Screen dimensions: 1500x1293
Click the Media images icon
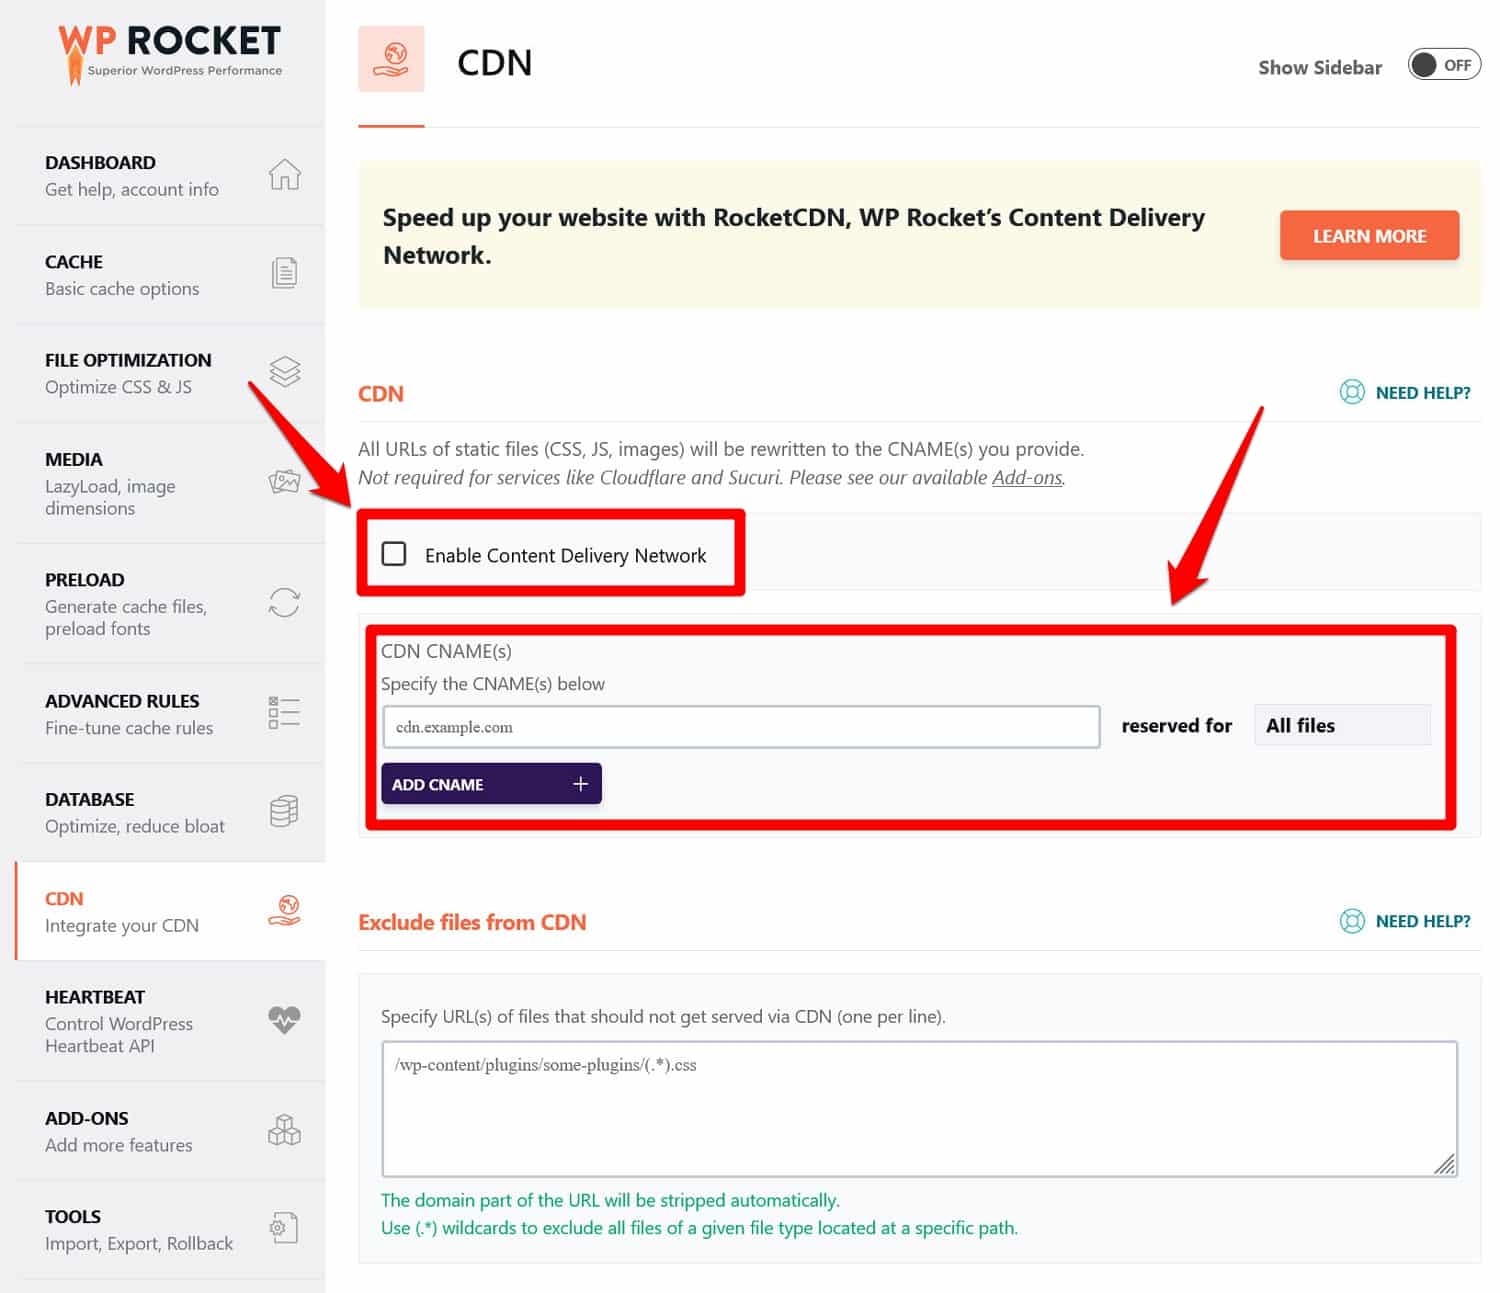(284, 482)
